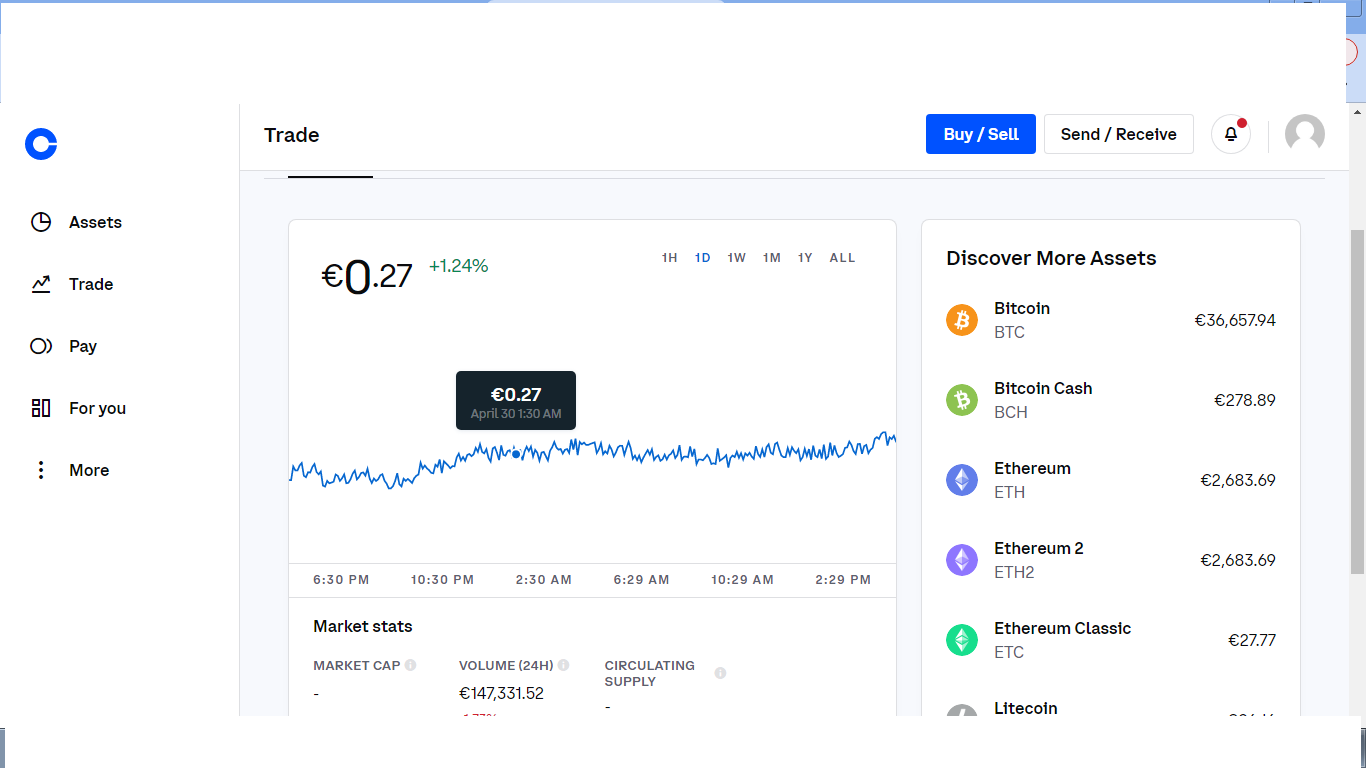Click the Market stats heading
This screenshot has width=1366, height=768.
pyautogui.click(x=363, y=626)
